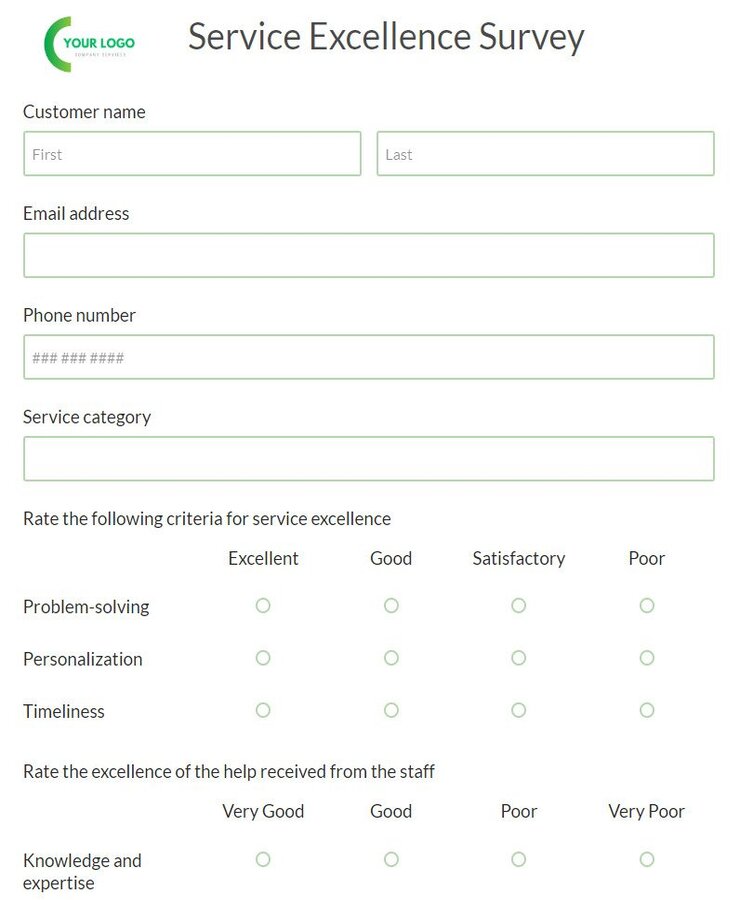740x900 pixels.
Task: Select Satisfactory for Personalization
Action: tap(519, 658)
